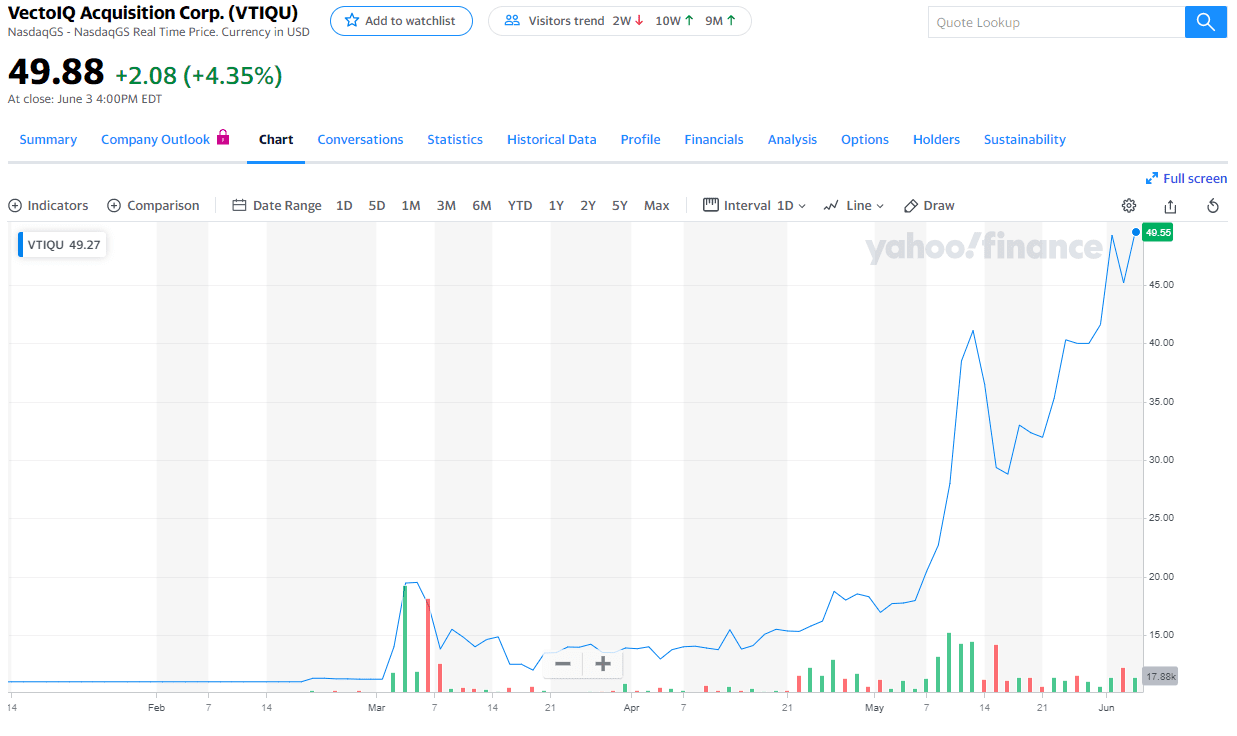
Task: Open the Company Outlook tab
Action: click(155, 140)
